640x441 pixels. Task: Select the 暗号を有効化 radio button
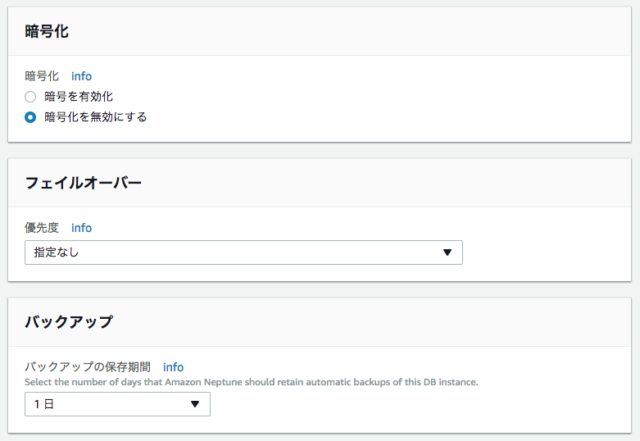click(30, 97)
